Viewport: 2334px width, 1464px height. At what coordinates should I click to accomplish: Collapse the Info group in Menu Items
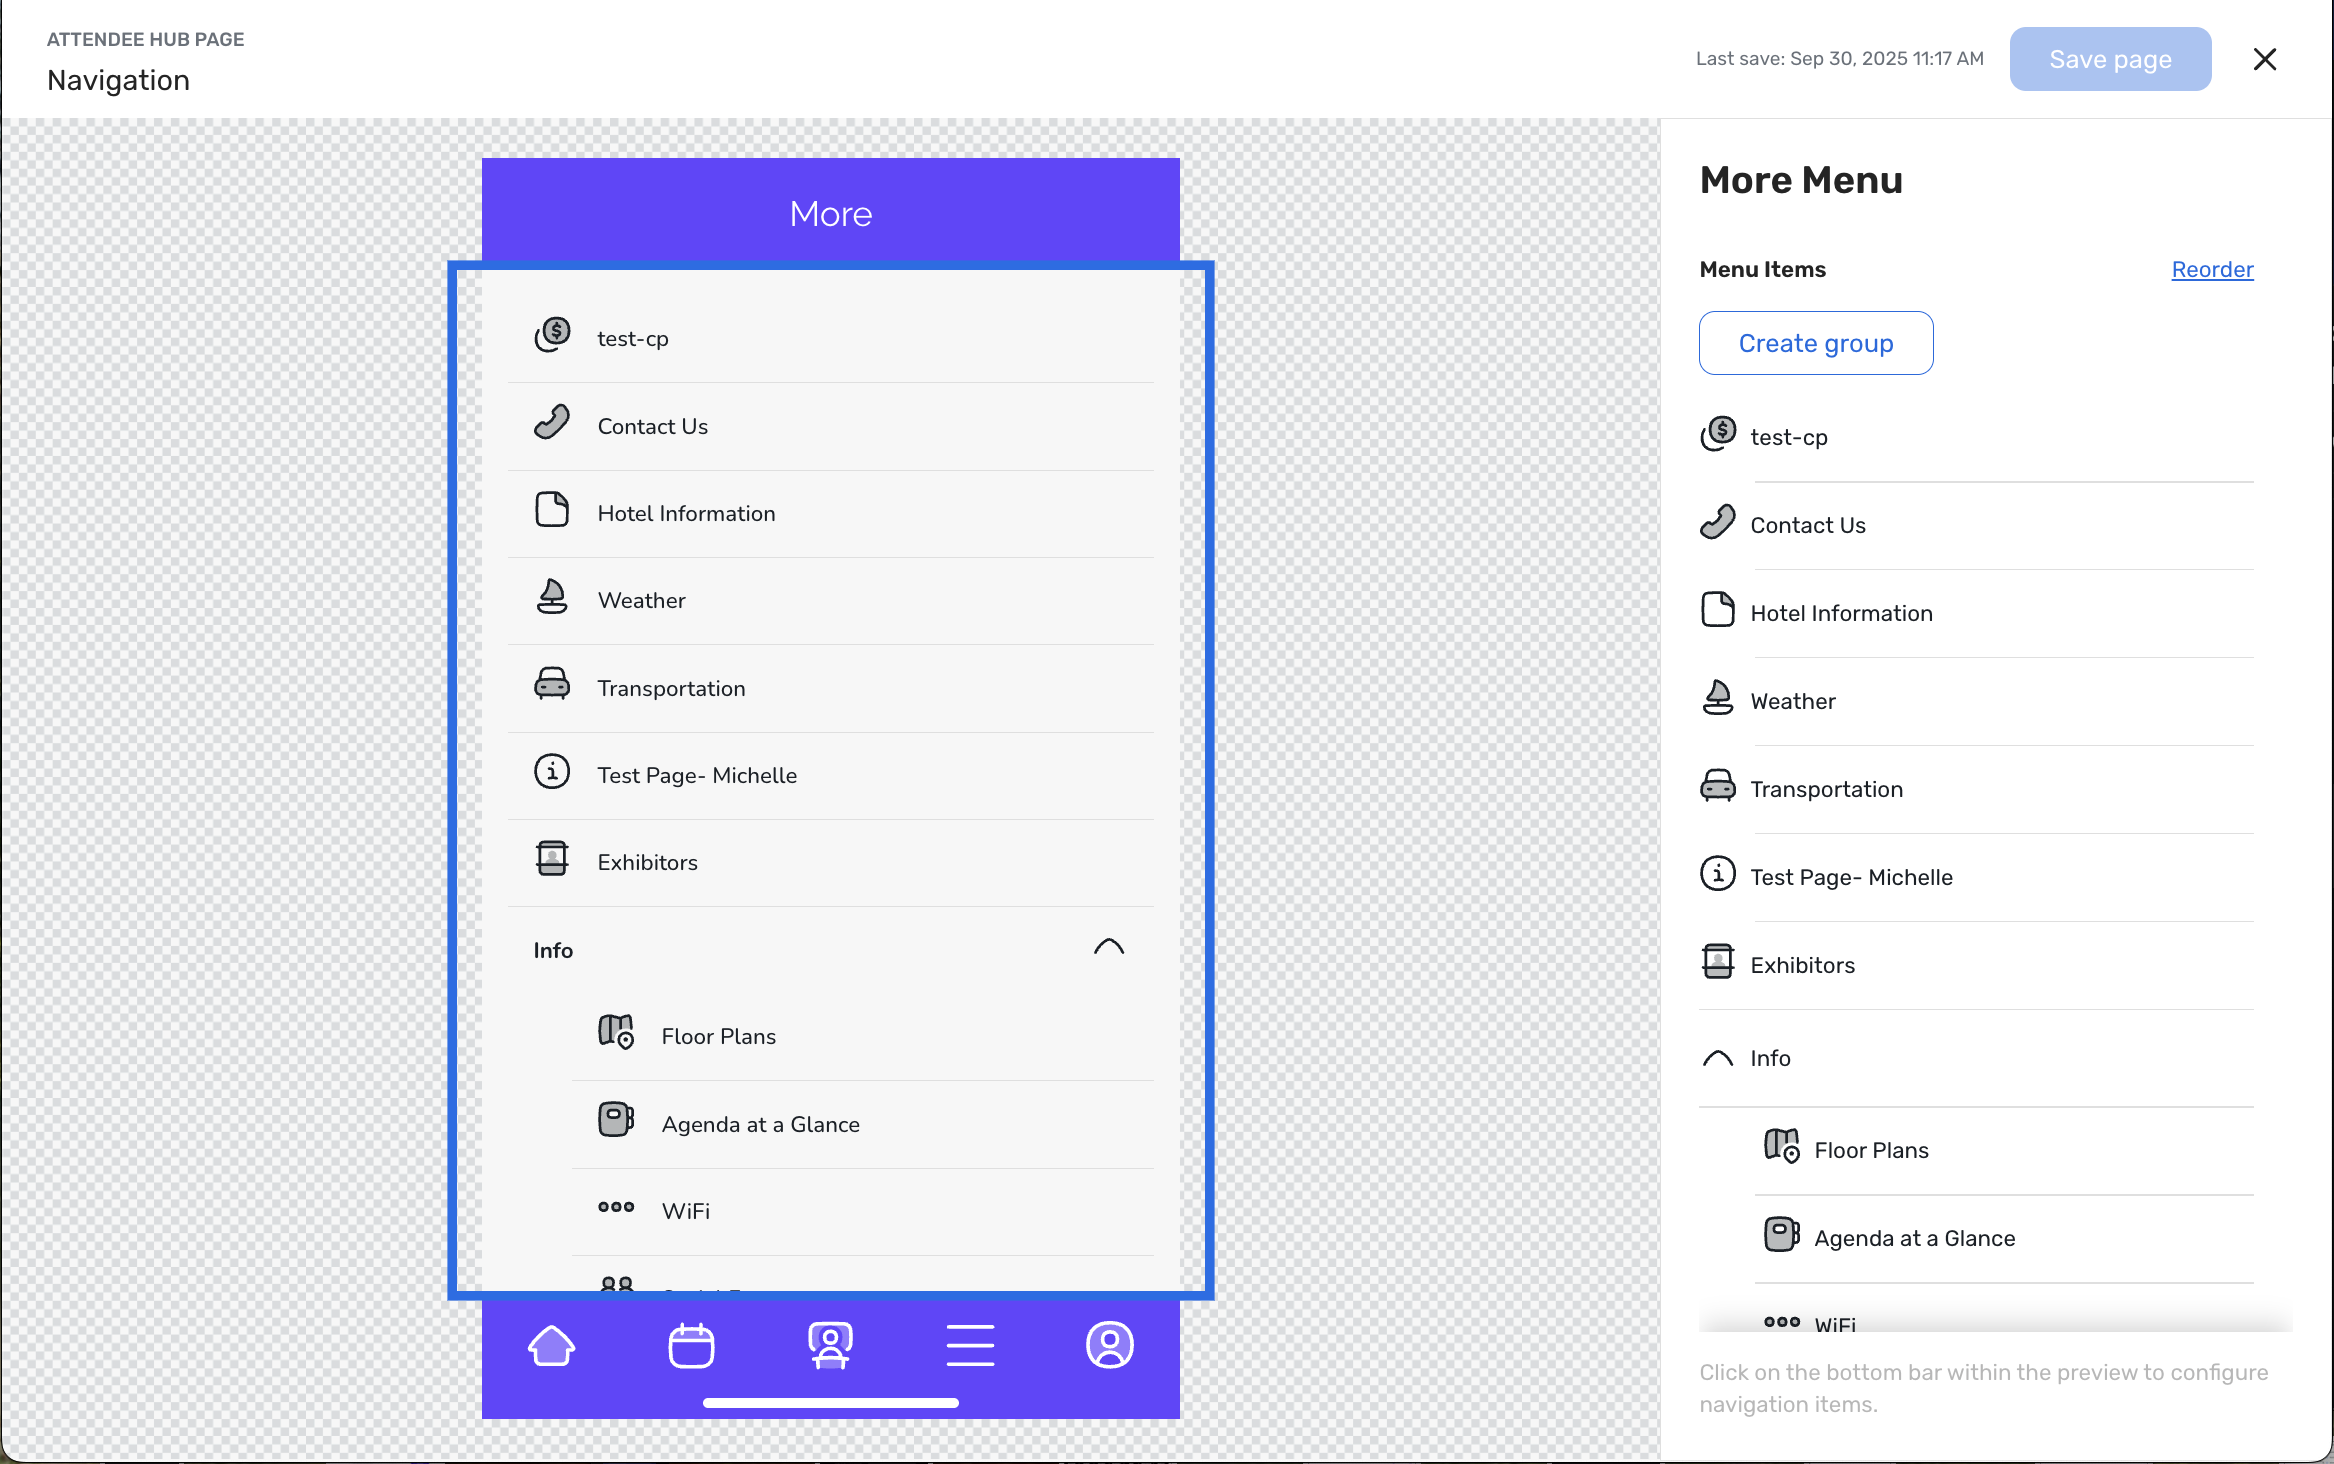[x=1718, y=1058]
